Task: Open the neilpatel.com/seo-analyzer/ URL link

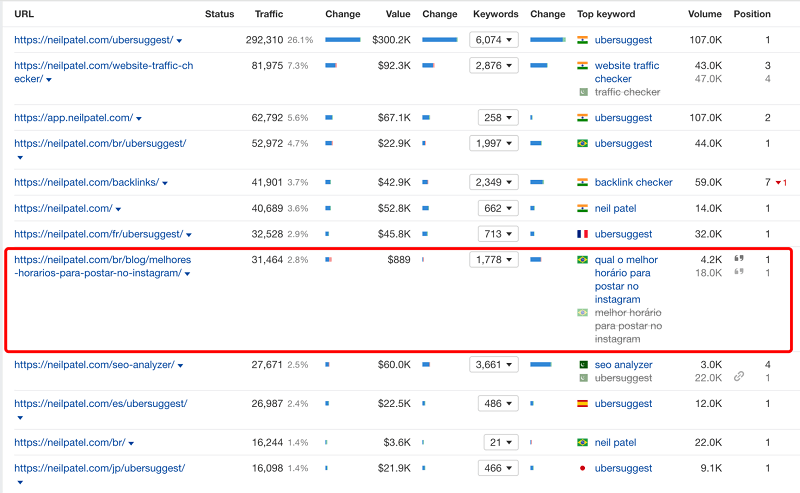Action: [94, 365]
